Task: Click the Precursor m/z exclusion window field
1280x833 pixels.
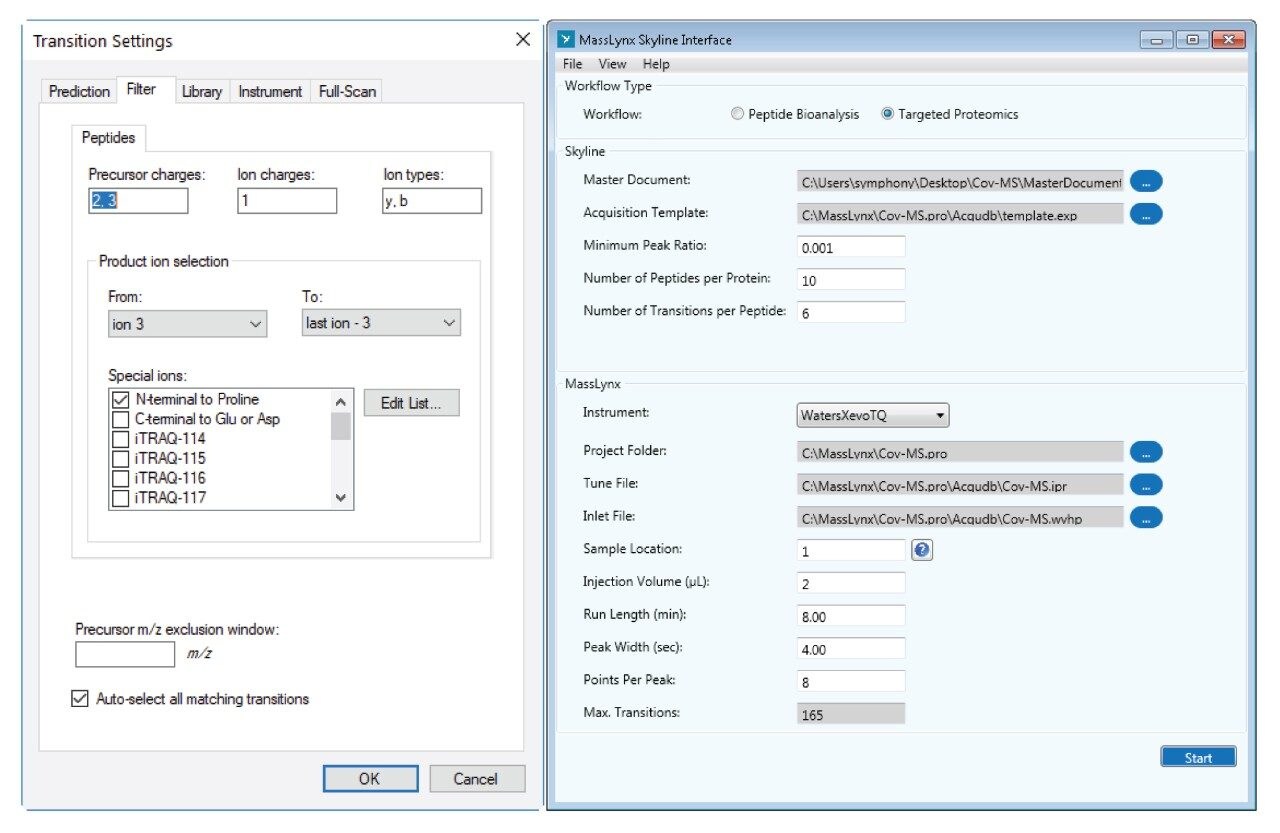Action: point(125,655)
